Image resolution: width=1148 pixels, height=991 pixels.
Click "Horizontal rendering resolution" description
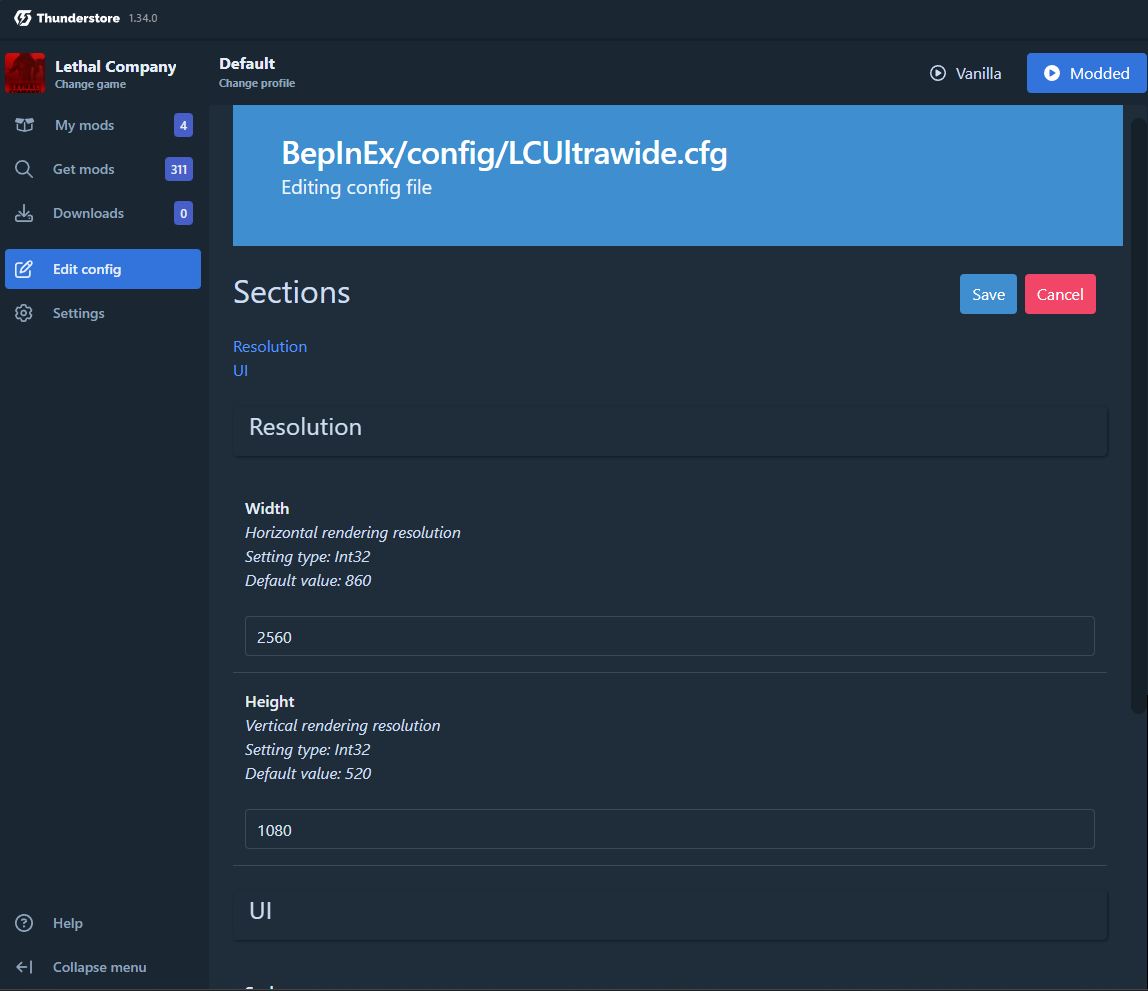click(x=353, y=533)
